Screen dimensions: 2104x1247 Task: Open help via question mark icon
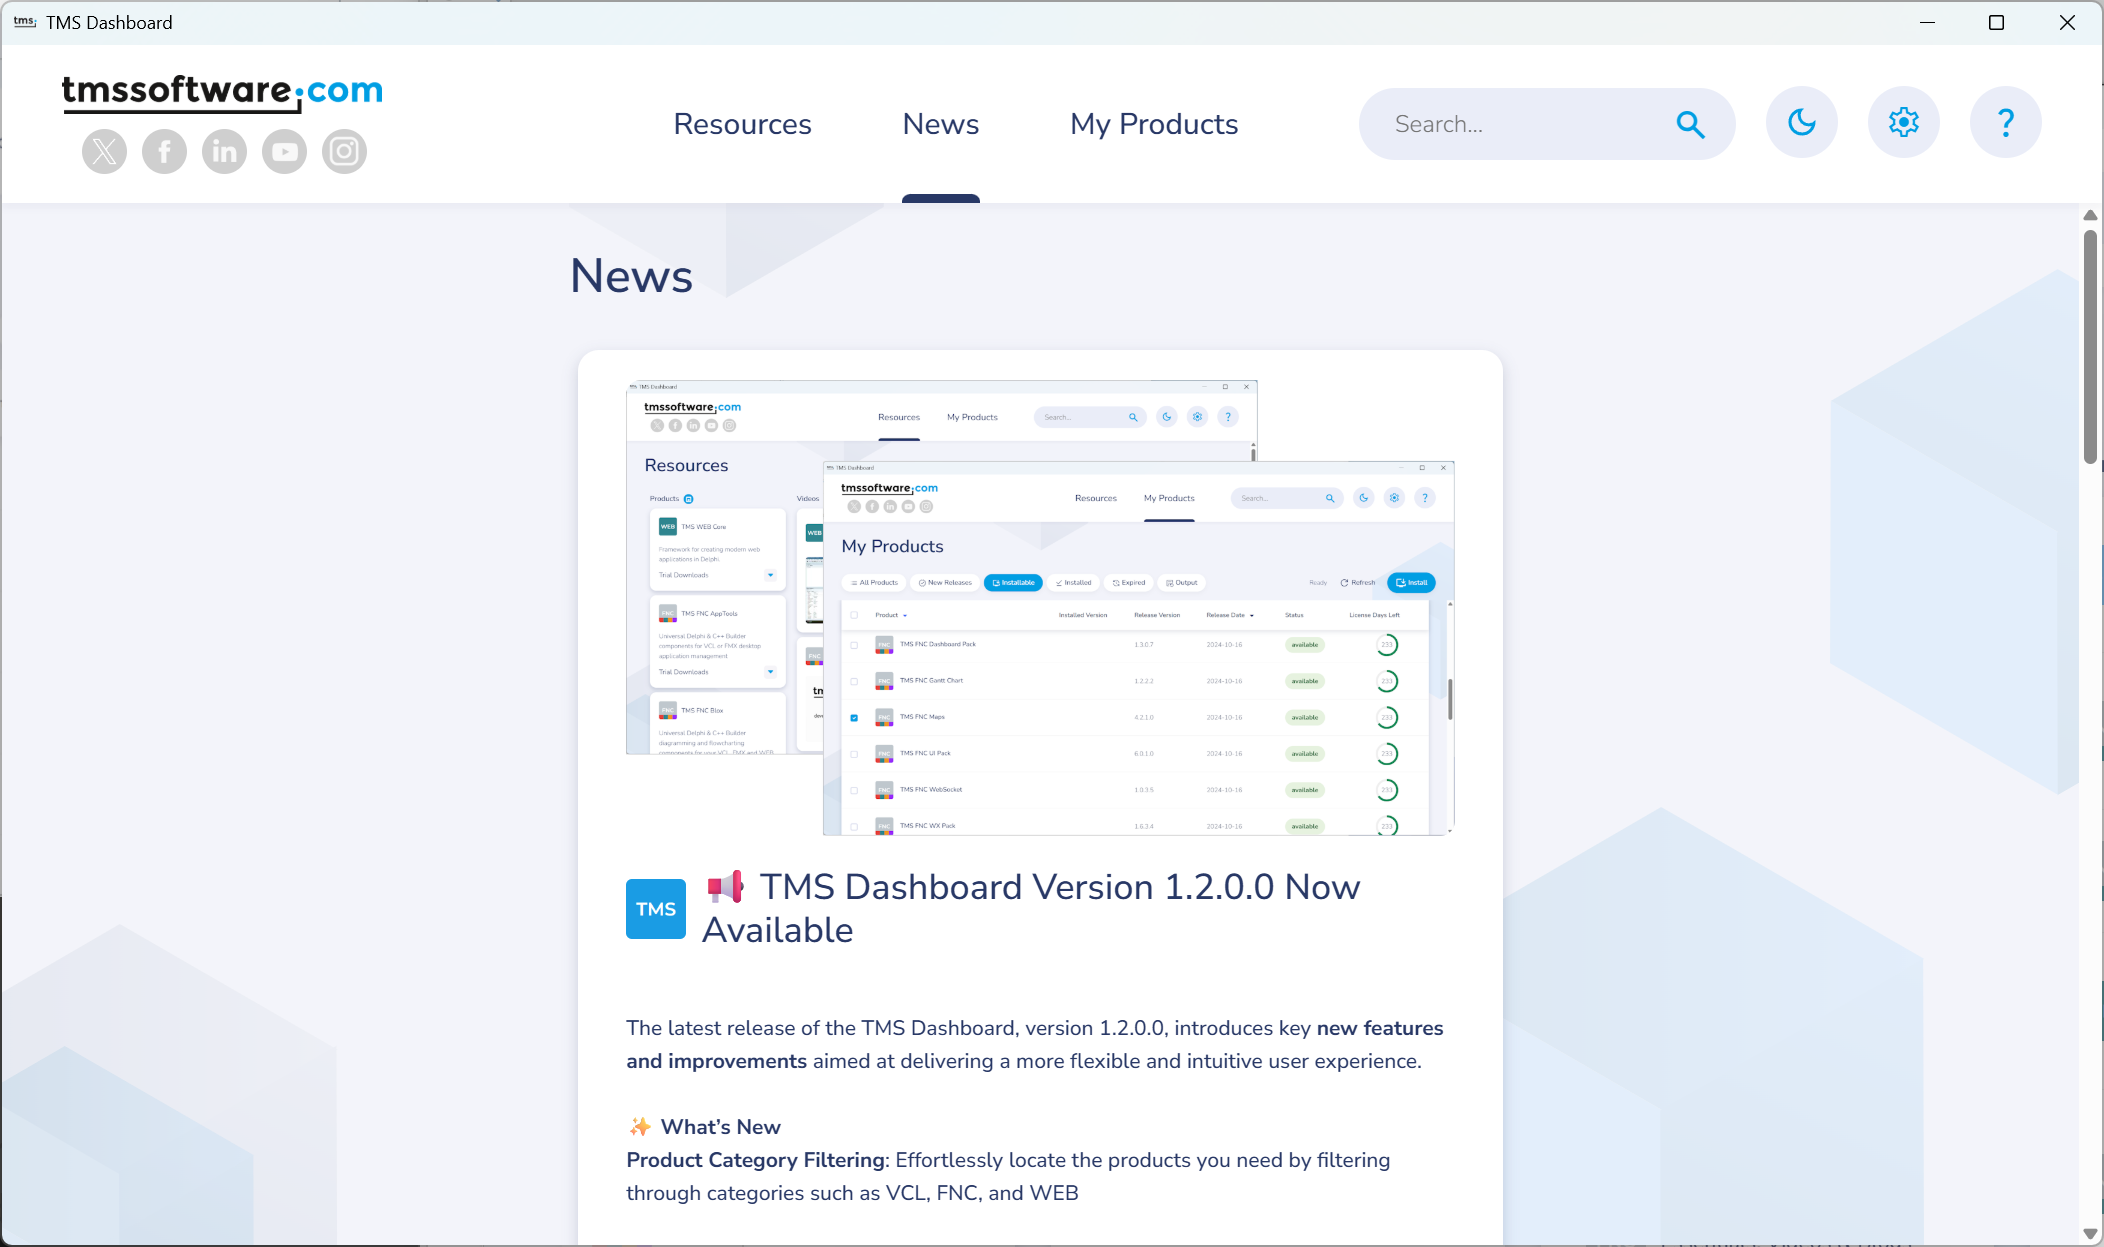(x=2005, y=122)
